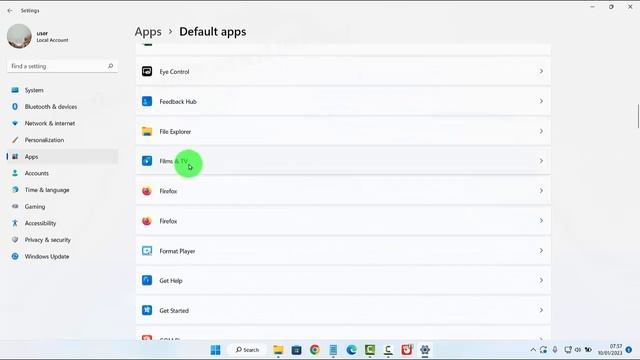Select the Network & internet sidebar icon
Viewport: 640px width, 360px height.
pyautogui.click(x=15, y=123)
